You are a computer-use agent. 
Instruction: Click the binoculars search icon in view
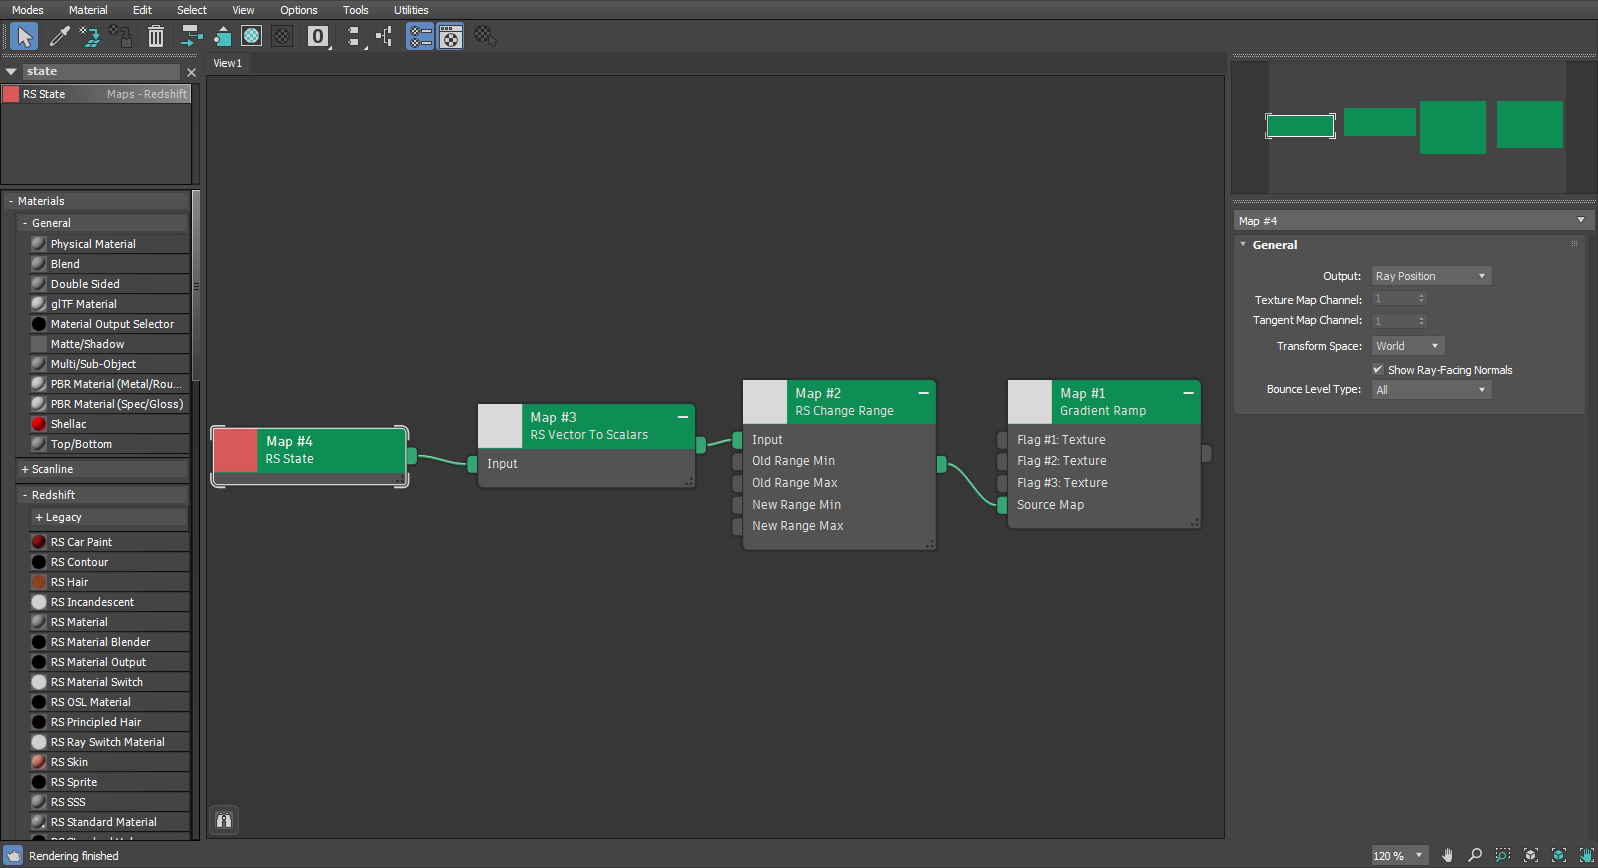tap(224, 820)
